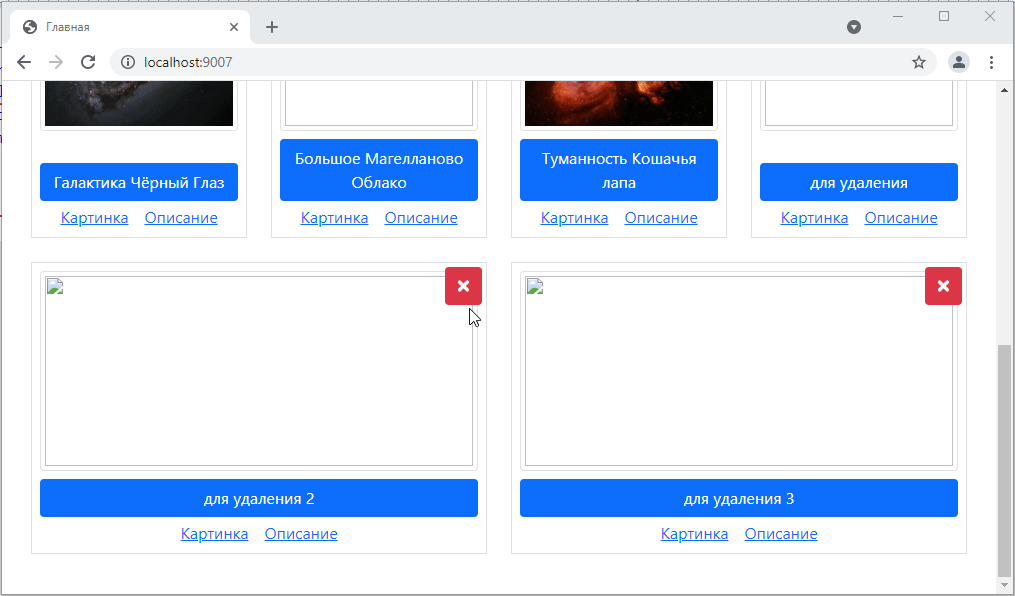Viewport: 1015px width, 596px height.
Task: Bookmark this page with star icon
Action: tap(918, 62)
